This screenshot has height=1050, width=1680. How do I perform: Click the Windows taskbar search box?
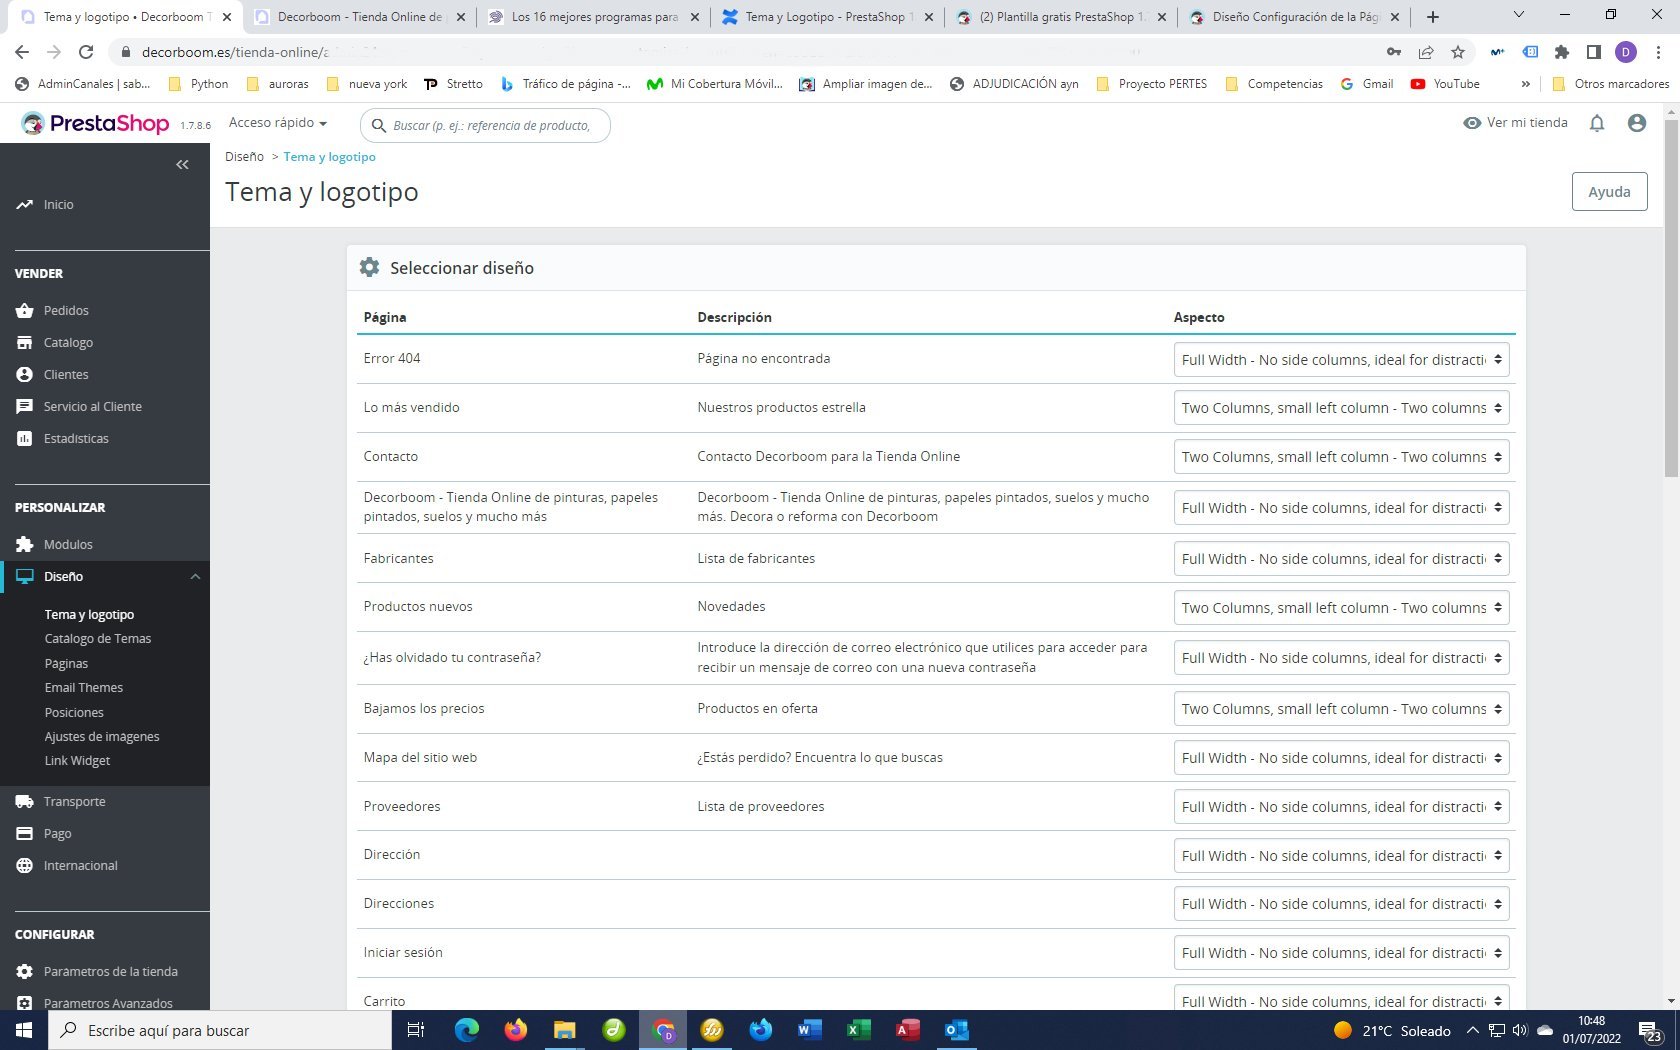coord(218,1030)
